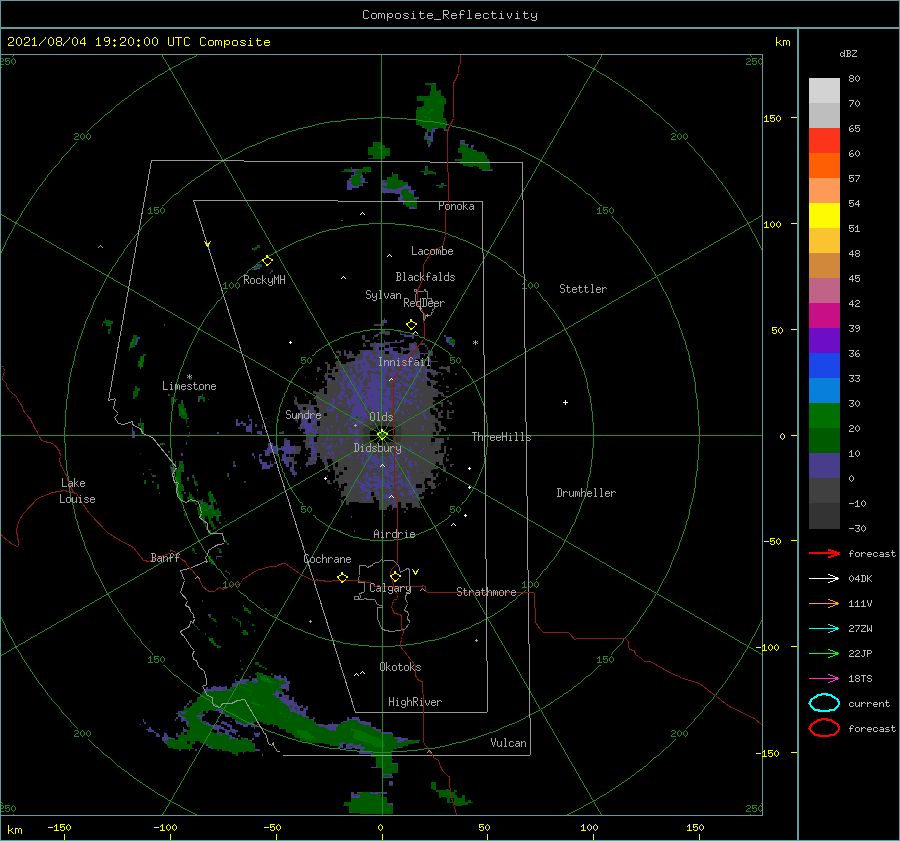Click the red forecast ellipse legend icon
Screen dimensions: 900x841
tap(824, 728)
